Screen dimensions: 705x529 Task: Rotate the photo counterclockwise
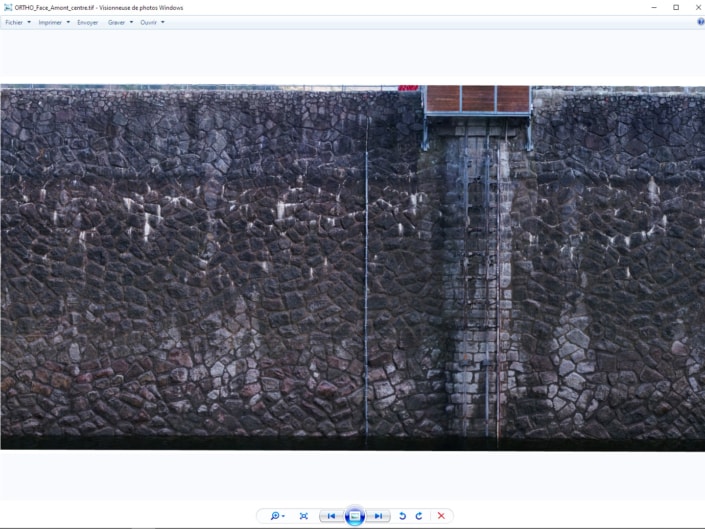[403, 516]
